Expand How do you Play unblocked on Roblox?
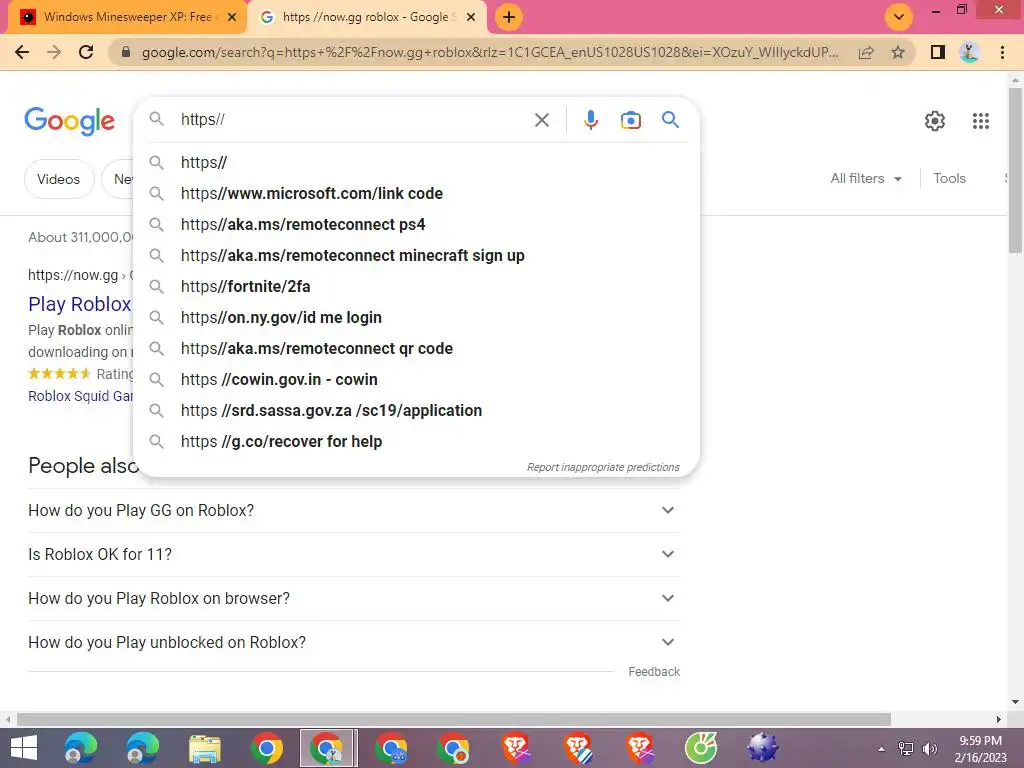 [x=353, y=643]
